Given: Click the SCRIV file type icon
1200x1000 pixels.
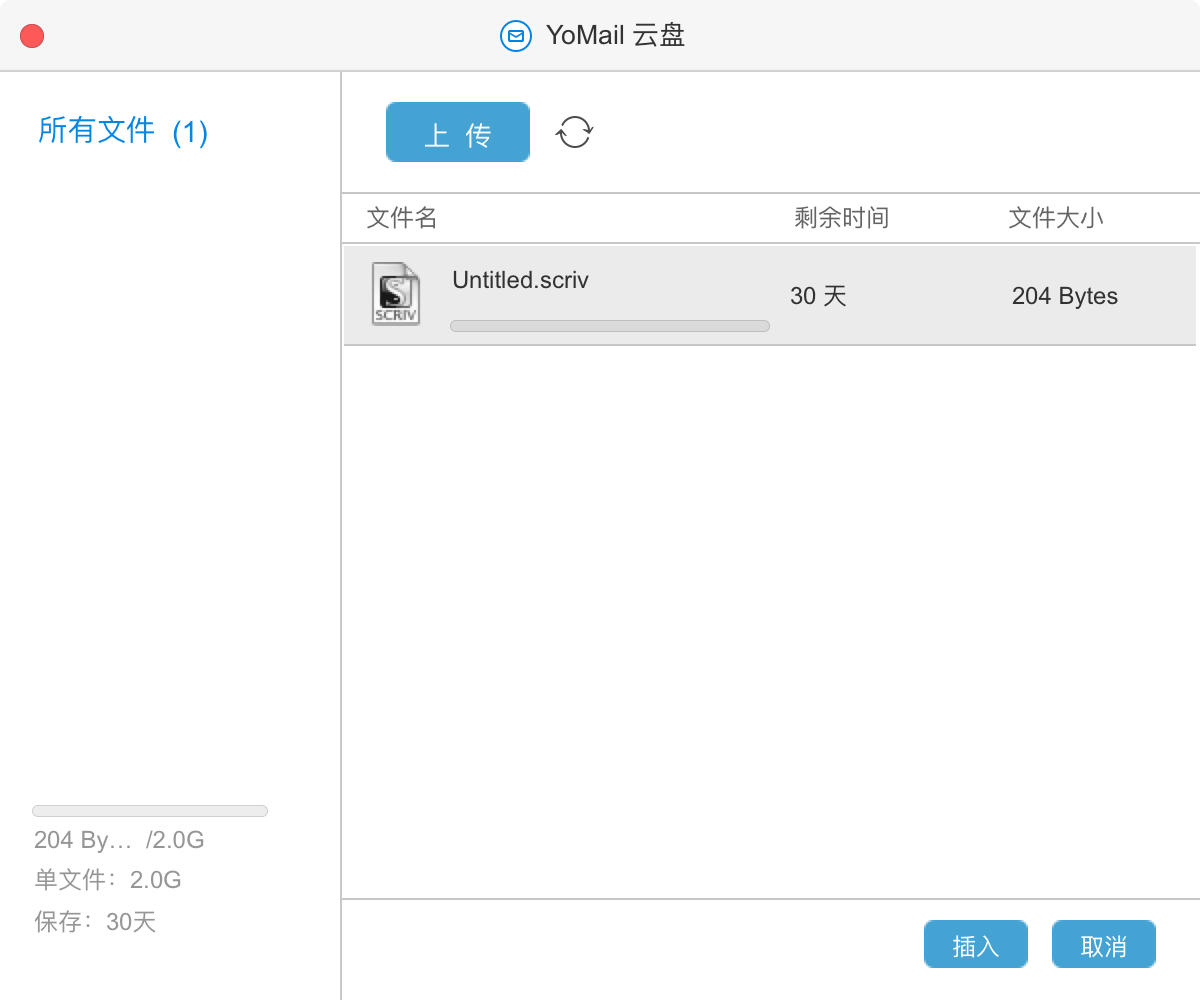Looking at the screenshot, I should click(396, 294).
